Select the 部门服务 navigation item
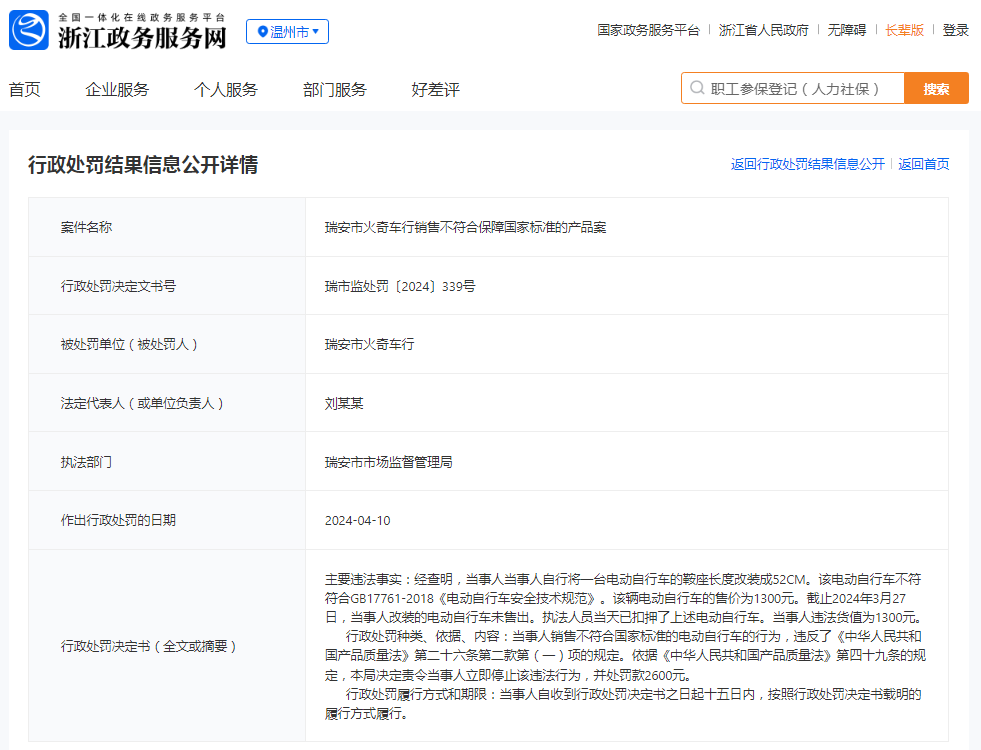This screenshot has width=981, height=750. click(335, 90)
